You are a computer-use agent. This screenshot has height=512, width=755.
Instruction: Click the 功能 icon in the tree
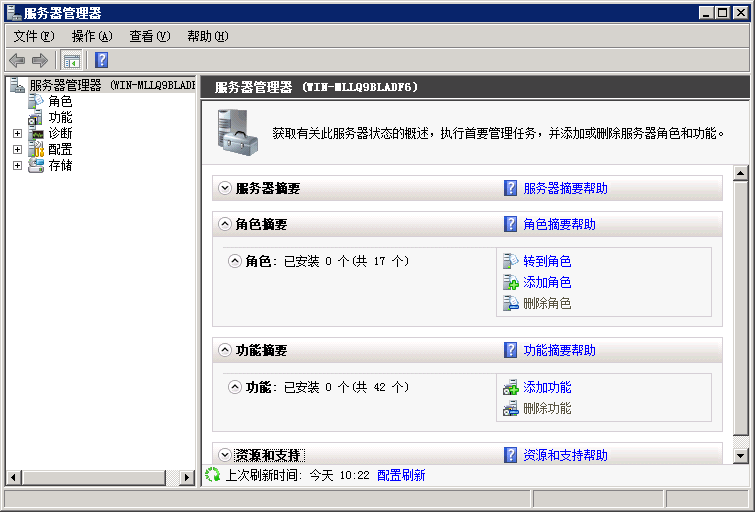(36, 118)
